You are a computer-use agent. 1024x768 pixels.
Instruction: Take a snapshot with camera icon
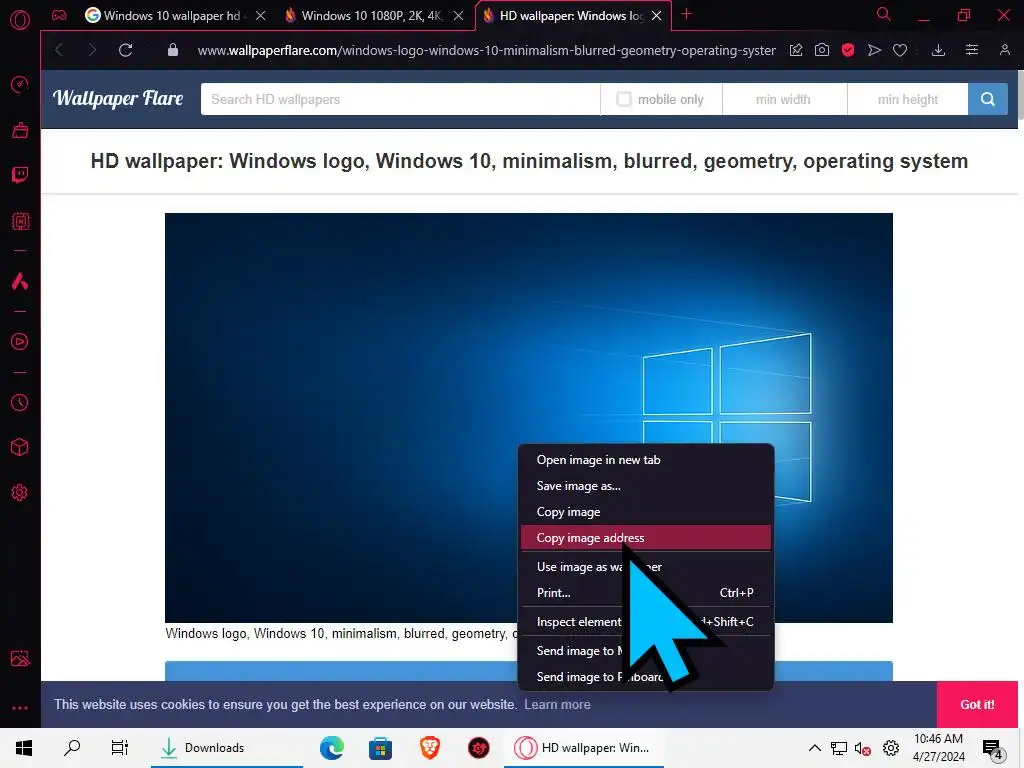tap(822, 50)
